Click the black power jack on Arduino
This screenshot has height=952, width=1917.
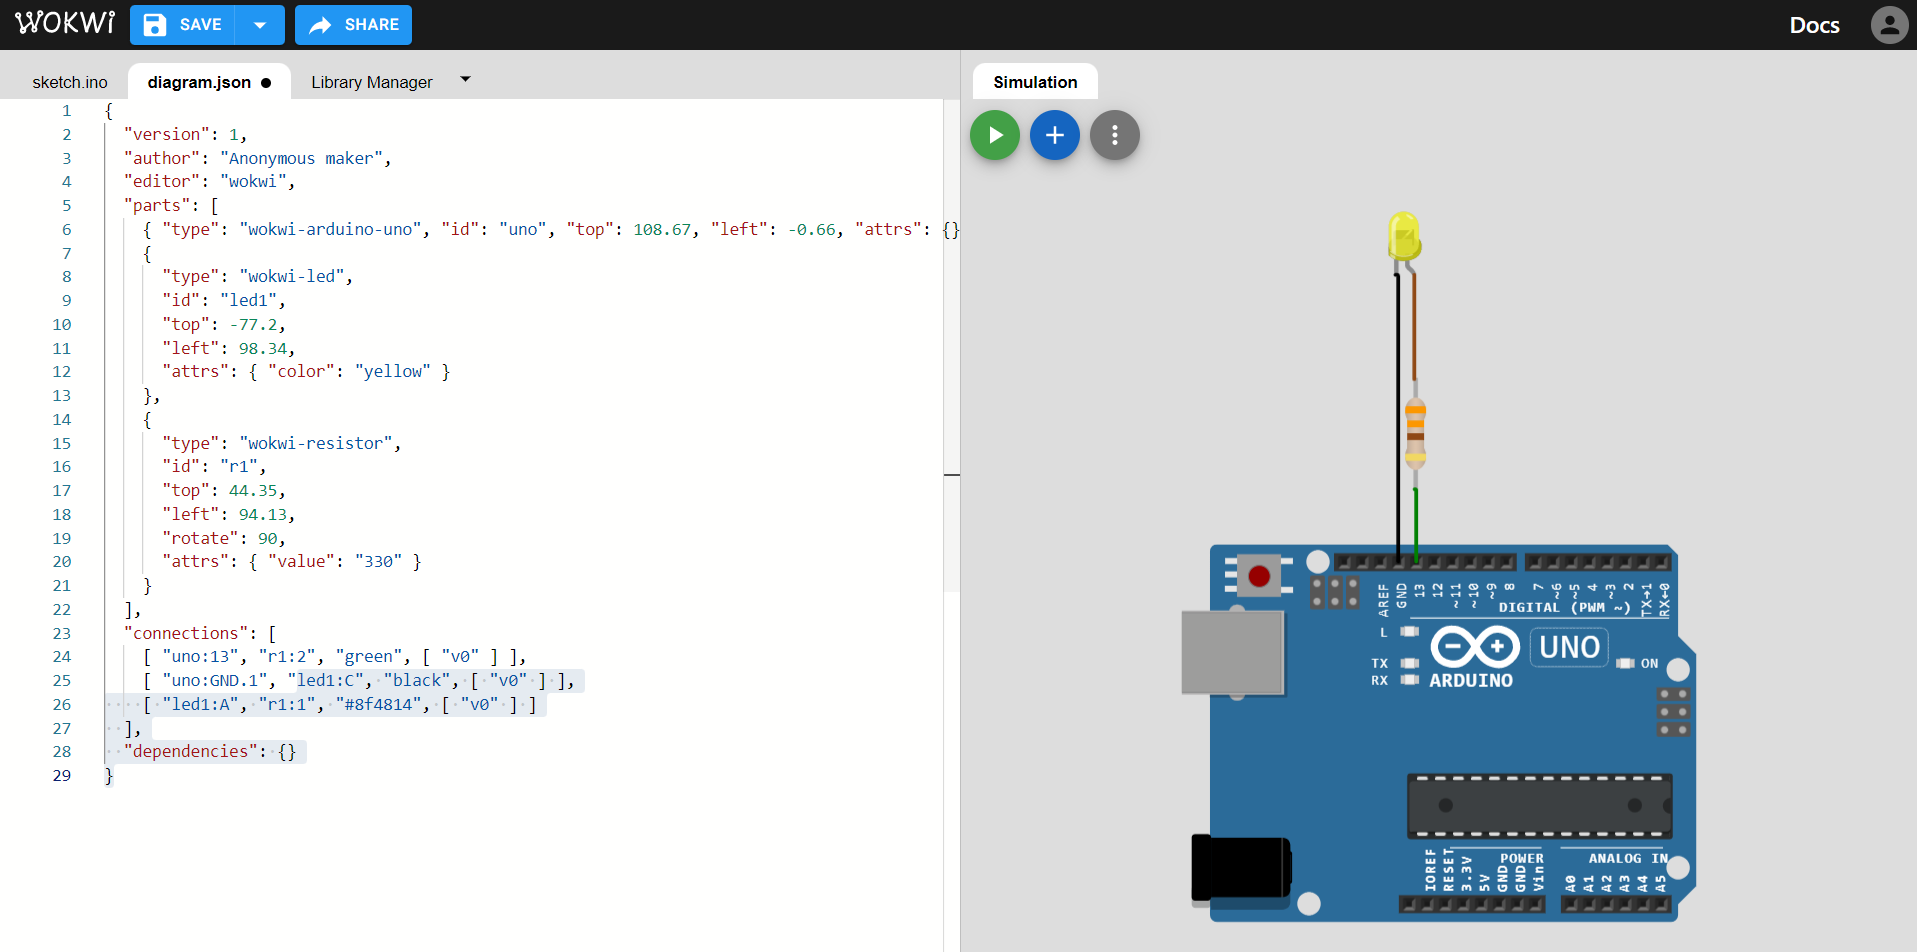1240,868
